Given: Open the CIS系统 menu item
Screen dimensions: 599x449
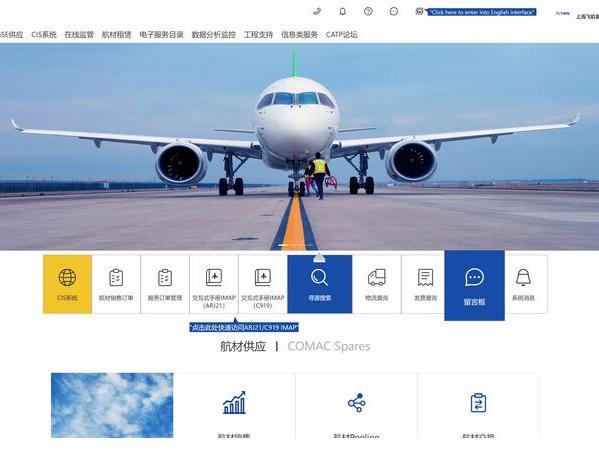Looking at the screenshot, I should pyautogui.click(x=44, y=35).
